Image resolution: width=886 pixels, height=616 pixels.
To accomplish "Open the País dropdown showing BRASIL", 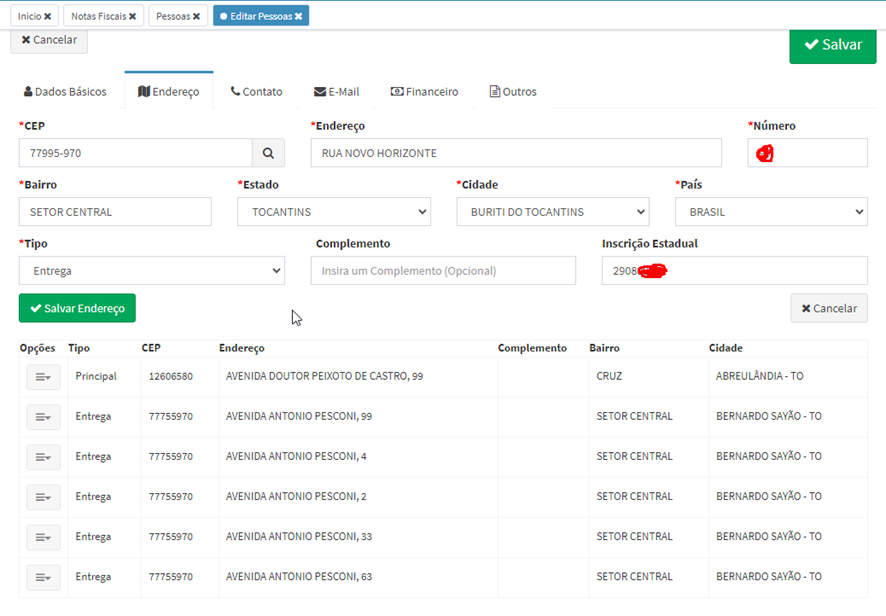I will point(770,212).
